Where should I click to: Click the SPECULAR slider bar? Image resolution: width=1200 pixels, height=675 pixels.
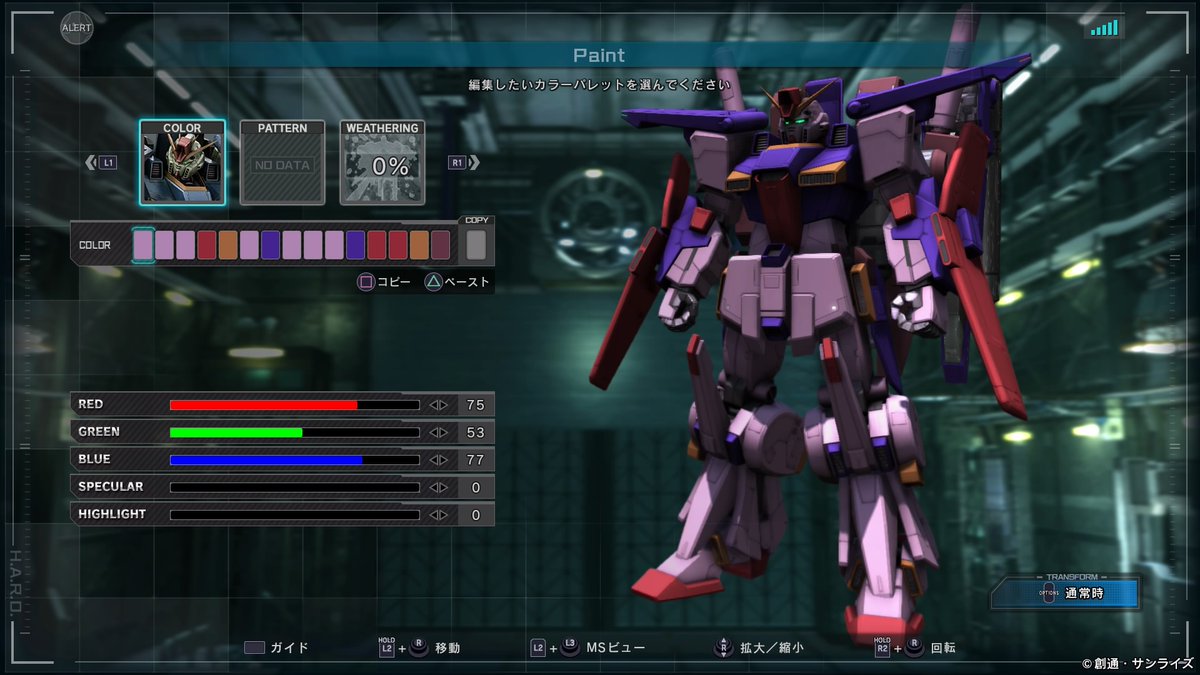coord(295,487)
